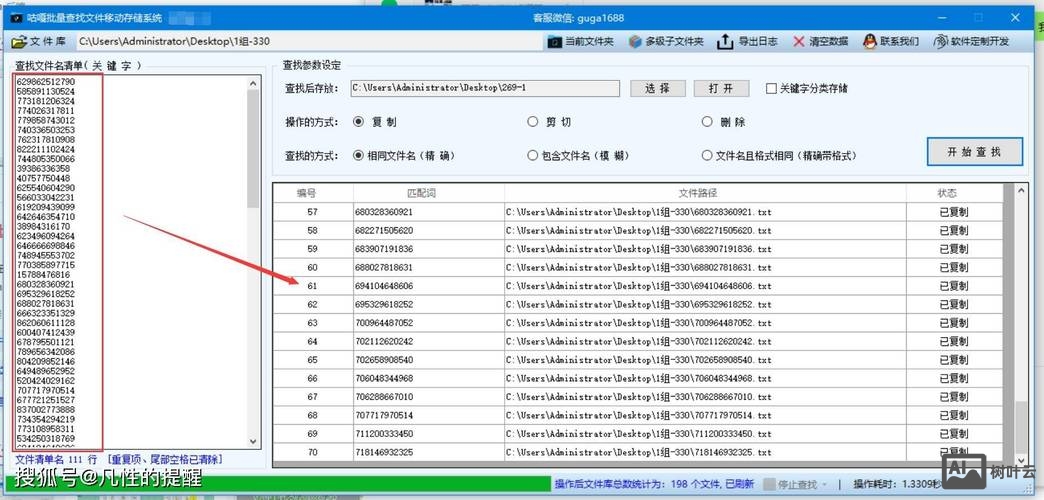
Task: Click the app icon in title bar
Action: 16,18
